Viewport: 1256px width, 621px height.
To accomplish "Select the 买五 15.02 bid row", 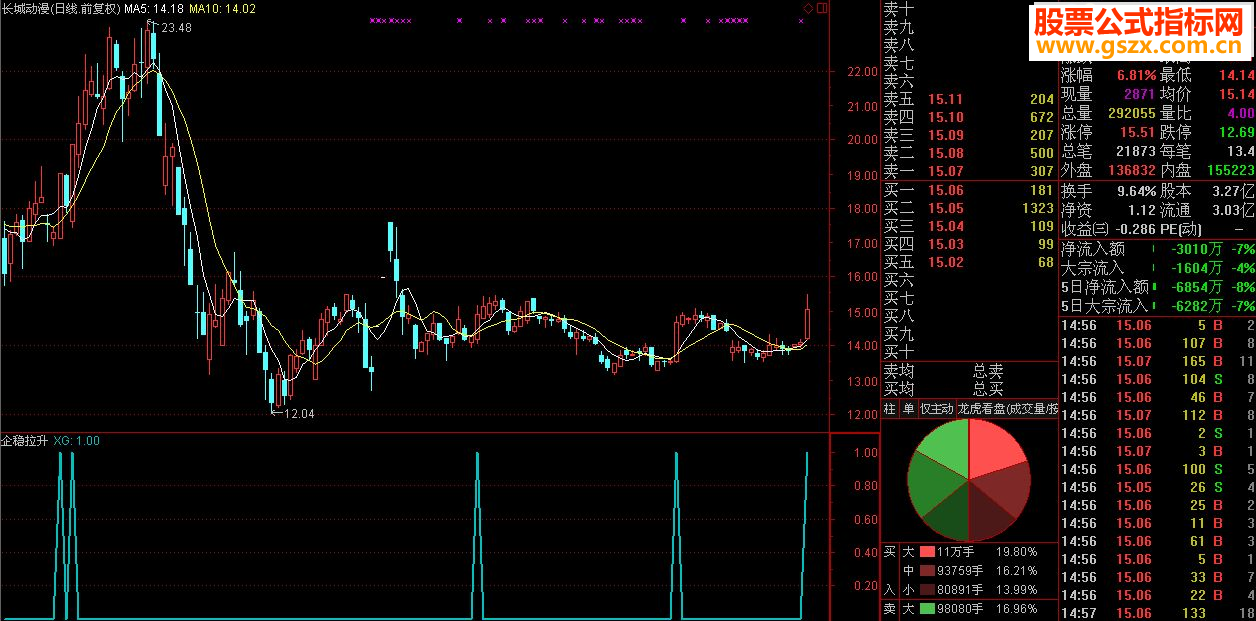I will click(x=969, y=262).
